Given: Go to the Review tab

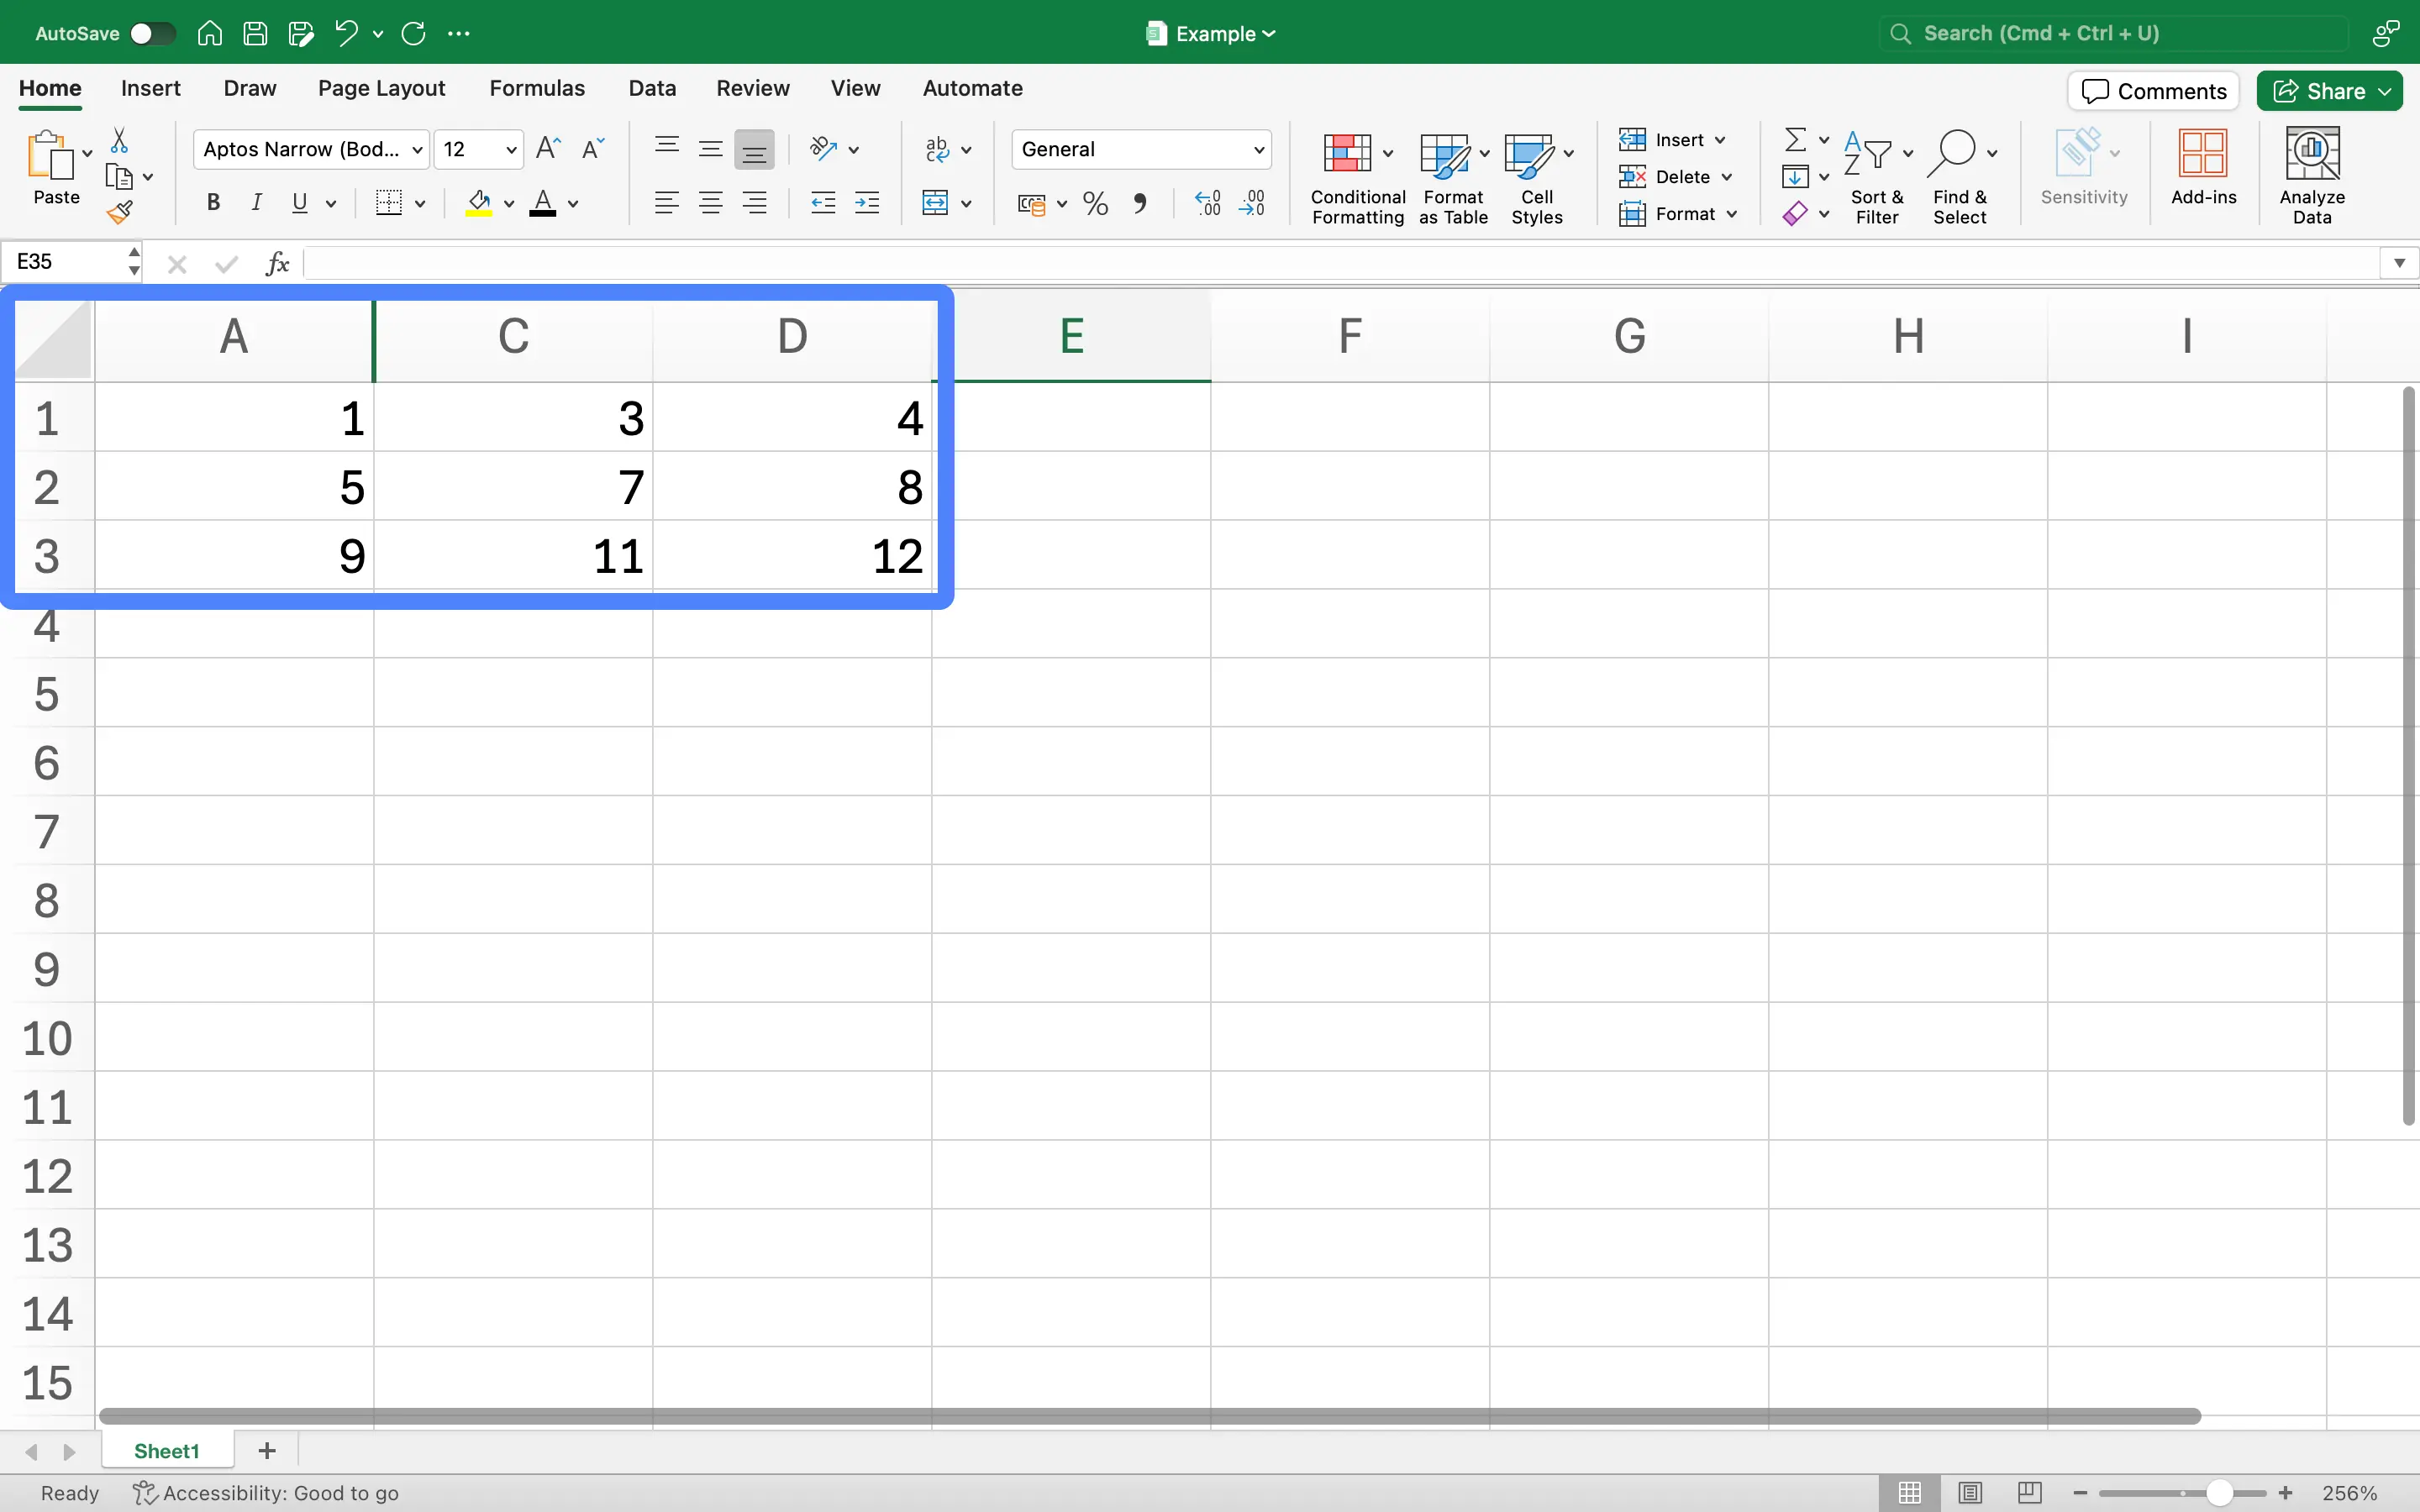Looking at the screenshot, I should click(x=752, y=88).
